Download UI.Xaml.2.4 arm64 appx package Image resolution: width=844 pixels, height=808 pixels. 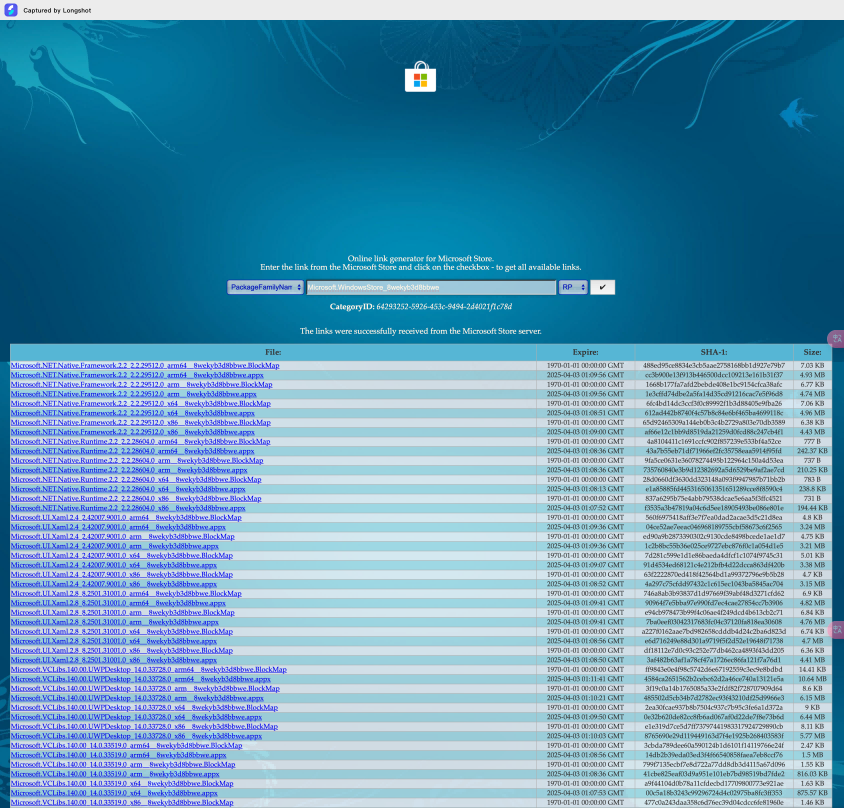(x=118, y=527)
